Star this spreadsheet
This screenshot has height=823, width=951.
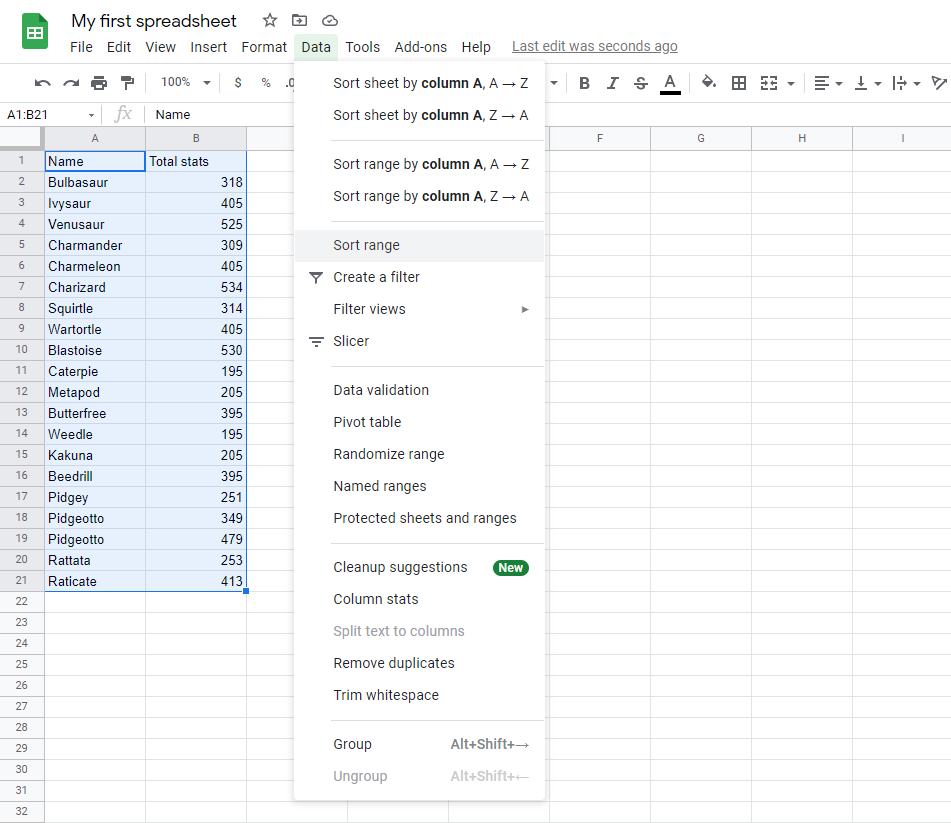(270, 20)
